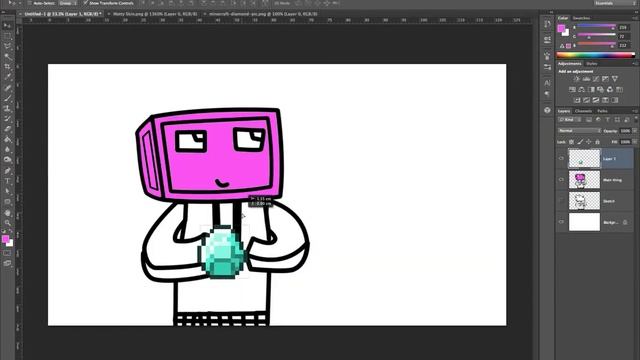Open the Normal blend mode dropdown
This screenshot has height=360, width=640.
(579, 131)
